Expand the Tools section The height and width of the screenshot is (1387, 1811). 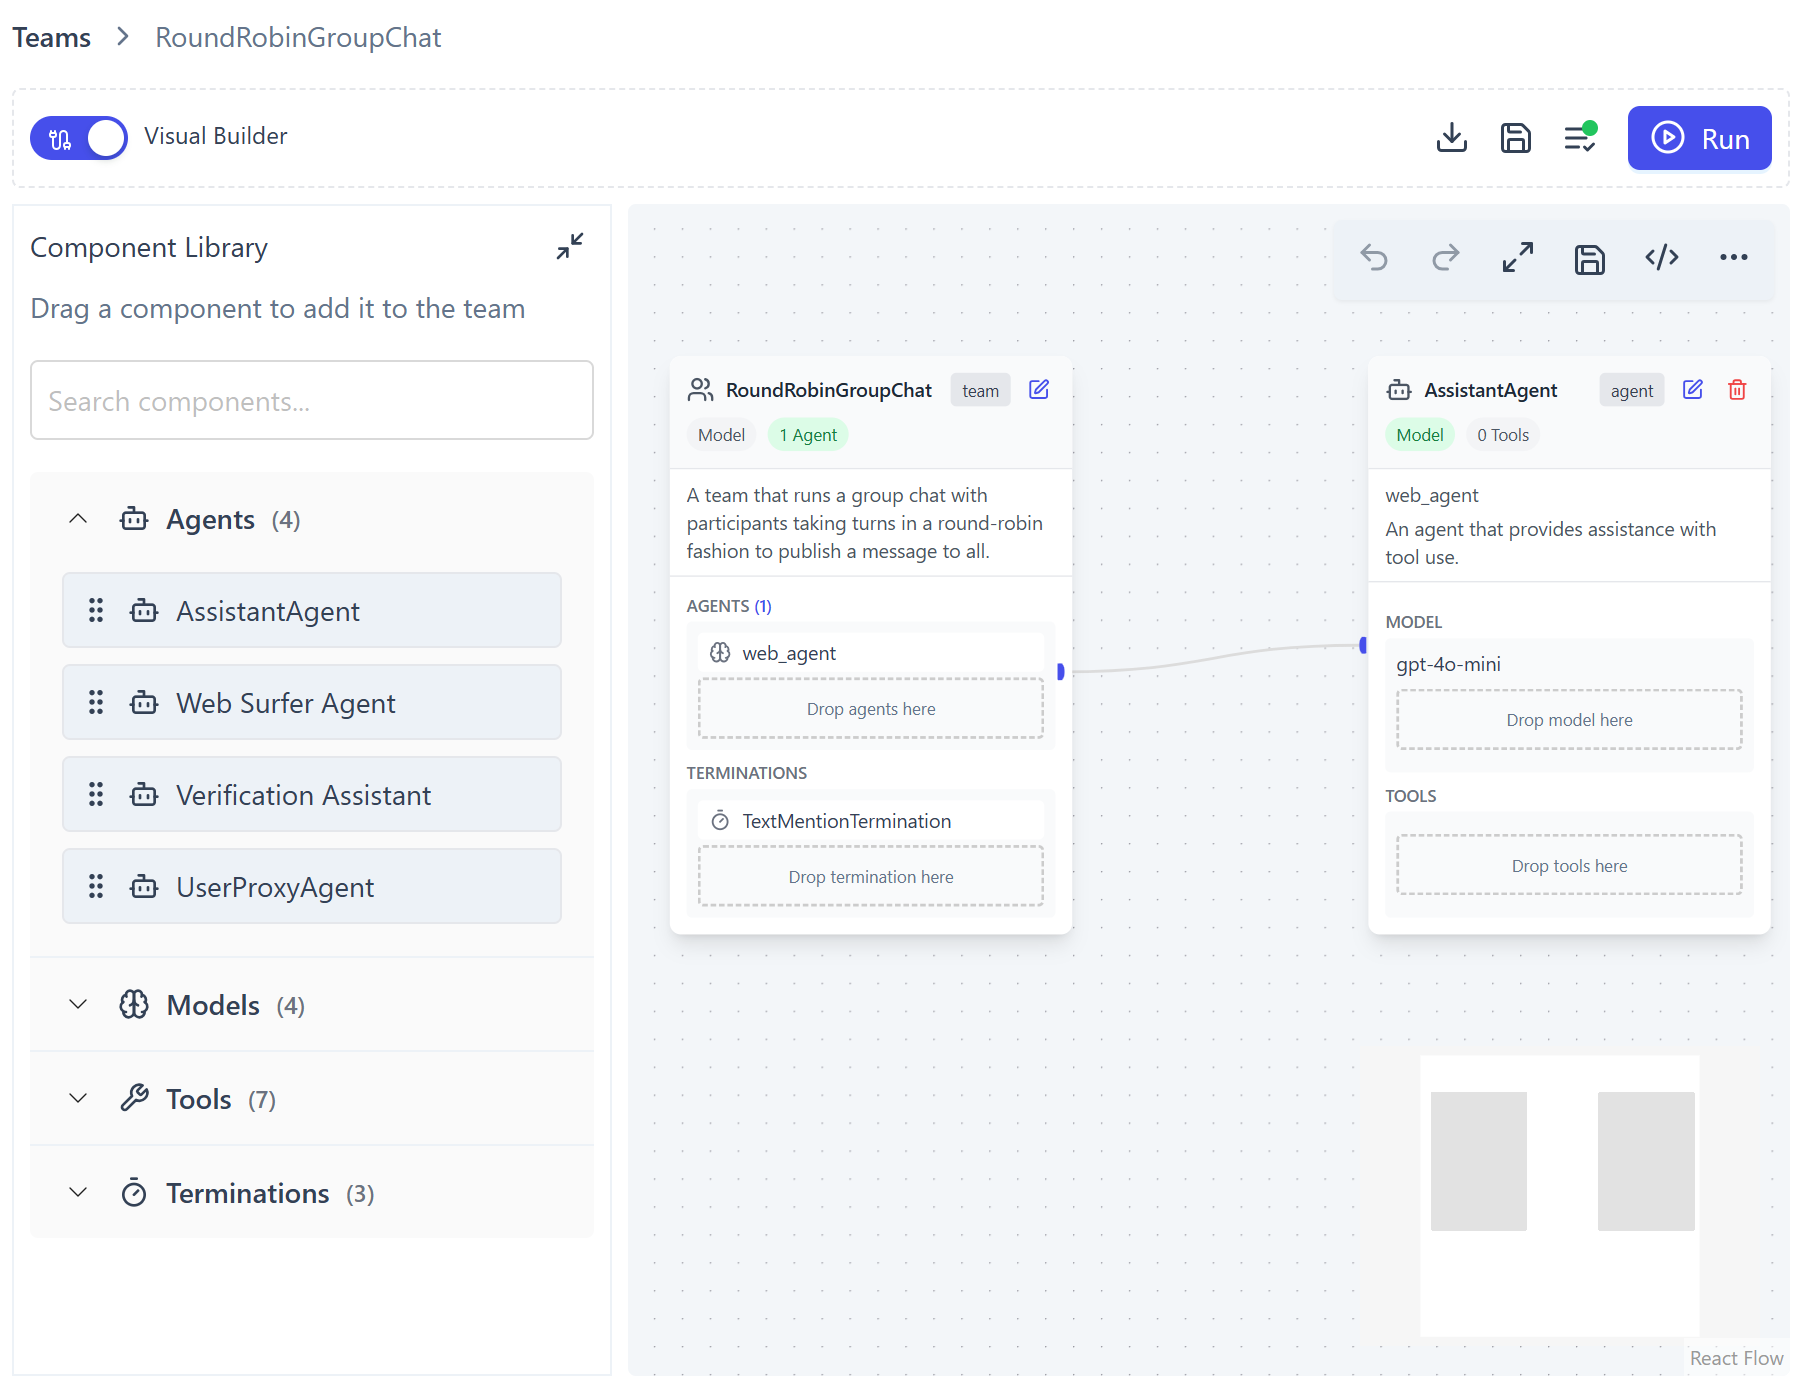78,1099
